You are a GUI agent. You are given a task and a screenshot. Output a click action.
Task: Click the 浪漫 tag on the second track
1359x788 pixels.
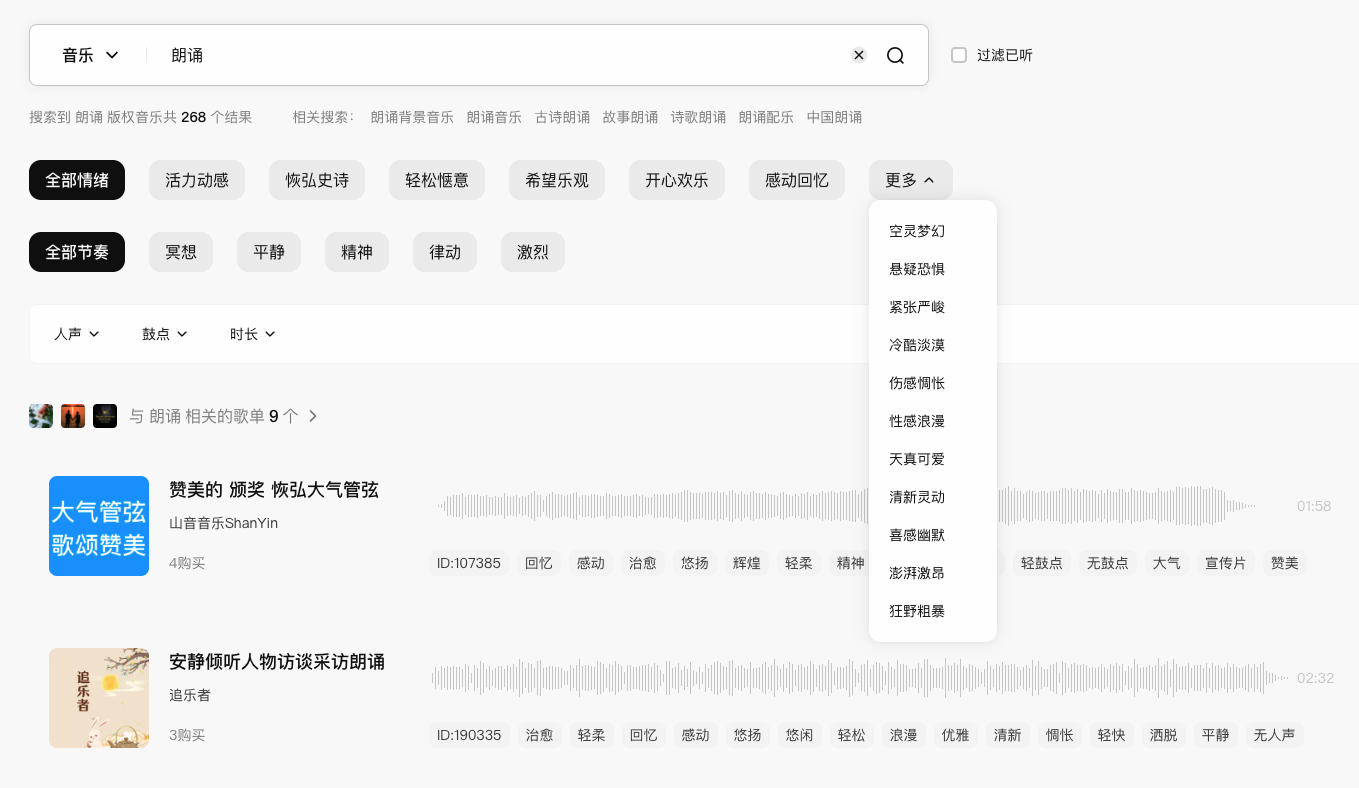click(x=904, y=735)
